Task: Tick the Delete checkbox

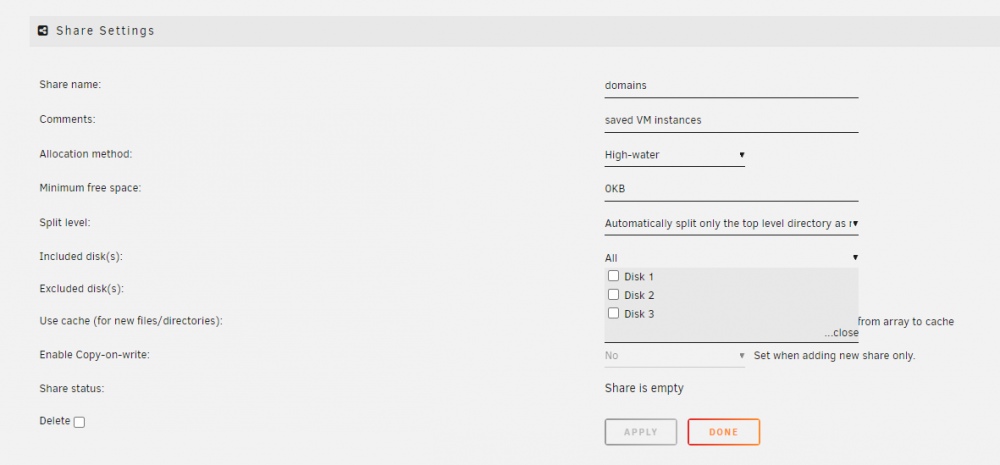Action: point(79,422)
